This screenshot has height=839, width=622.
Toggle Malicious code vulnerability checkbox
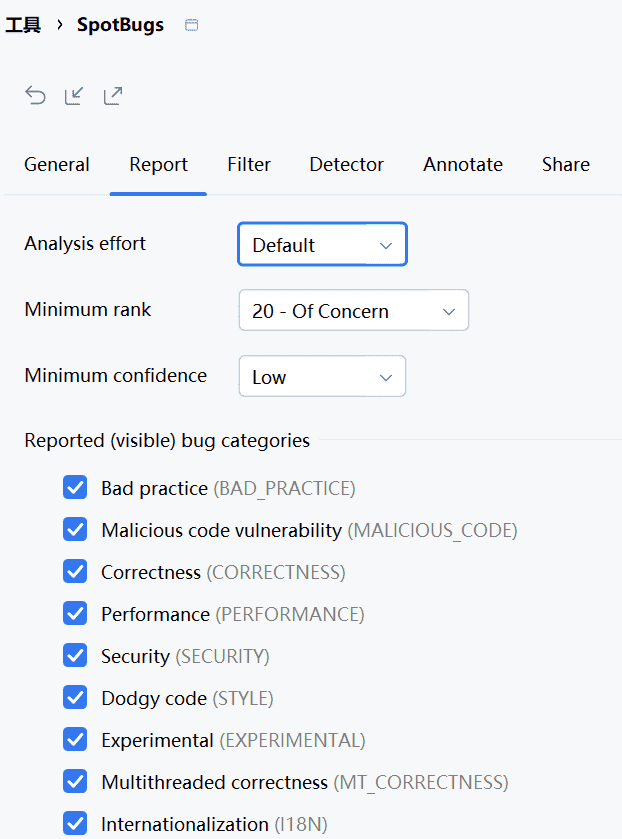(75, 530)
